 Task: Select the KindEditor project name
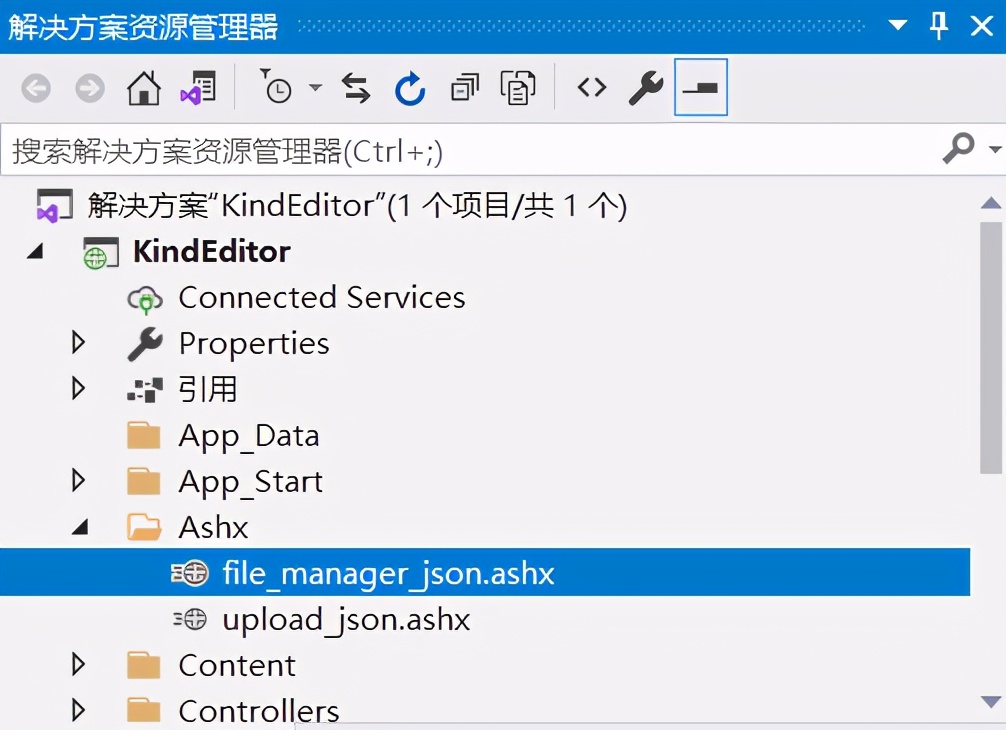tap(211, 251)
